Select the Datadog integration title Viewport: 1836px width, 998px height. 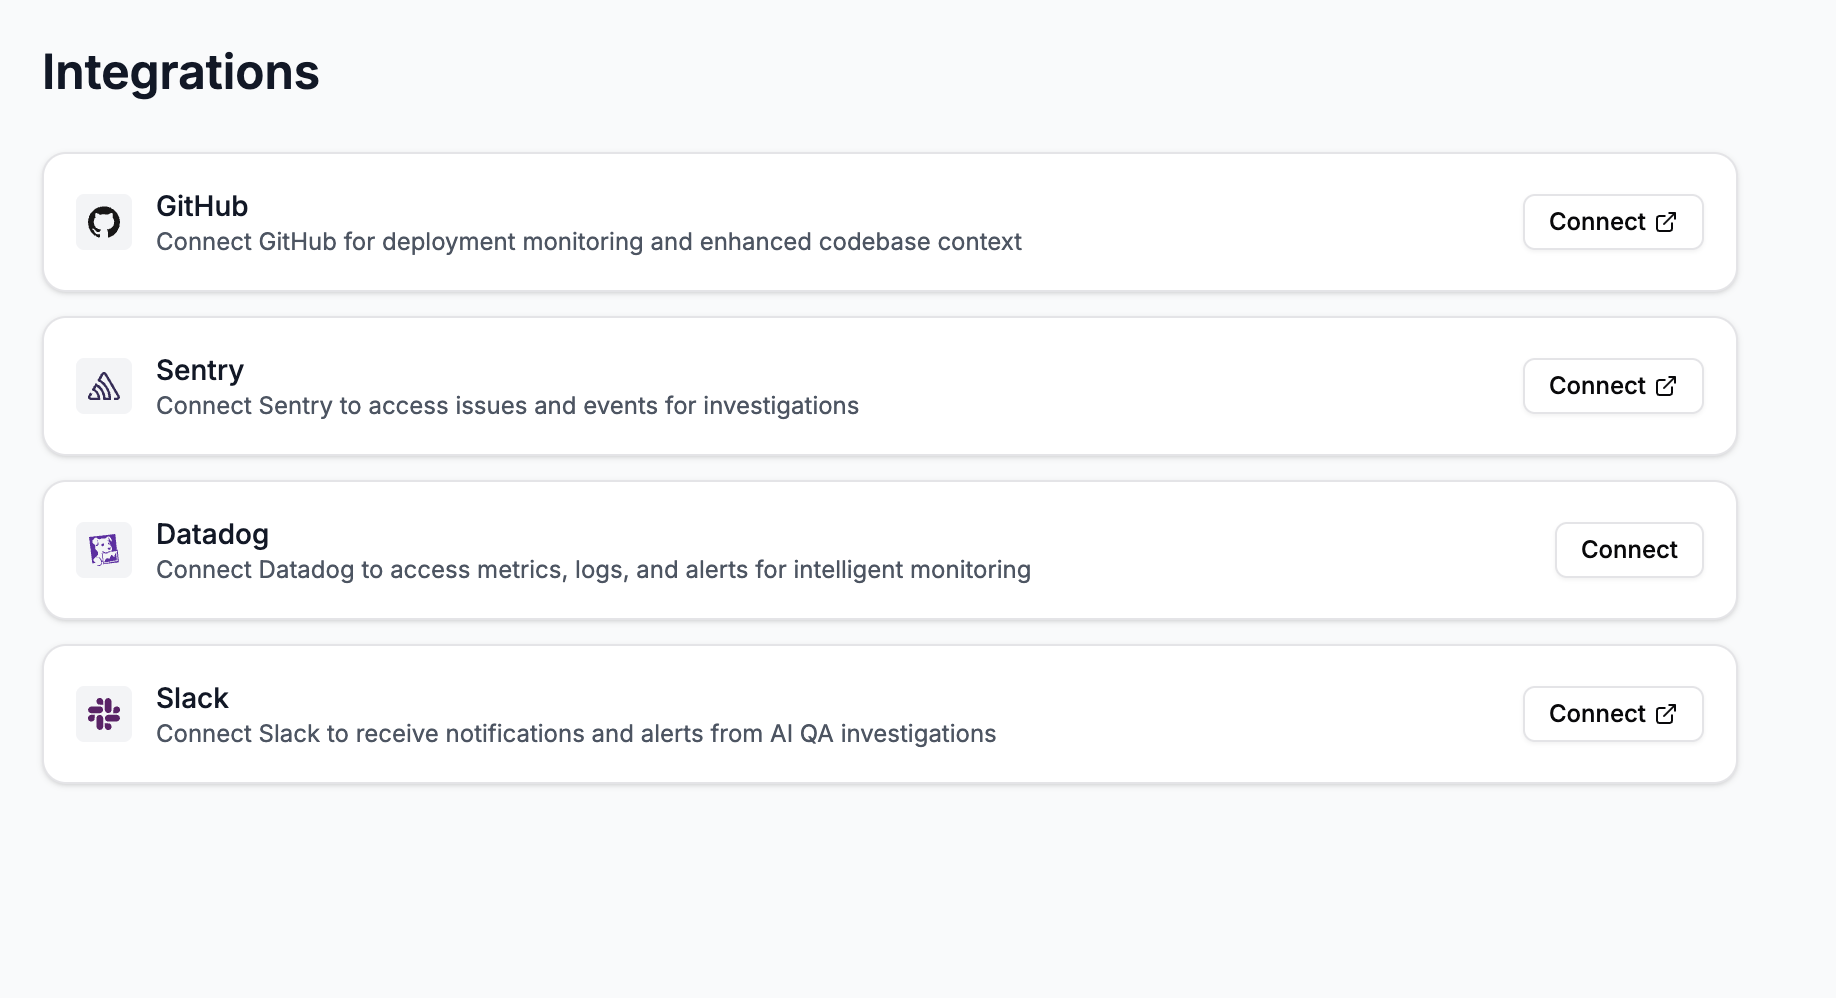coord(212,534)
